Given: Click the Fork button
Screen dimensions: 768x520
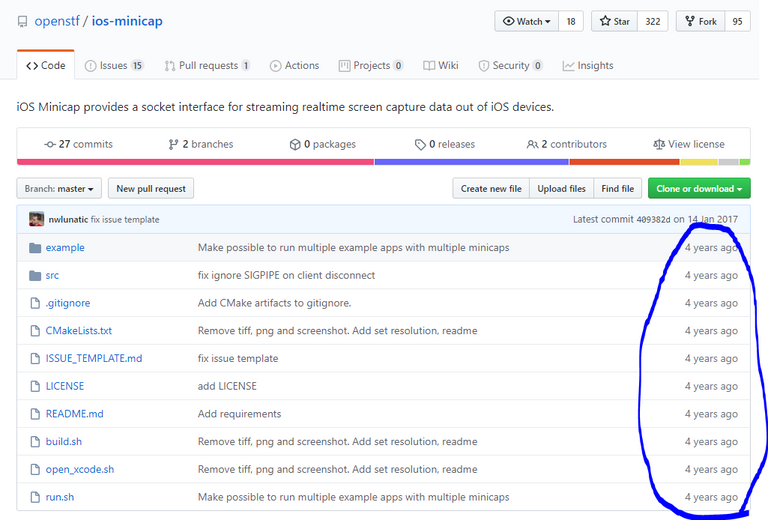Looking at the screenshot, I should tap(700, 22).
